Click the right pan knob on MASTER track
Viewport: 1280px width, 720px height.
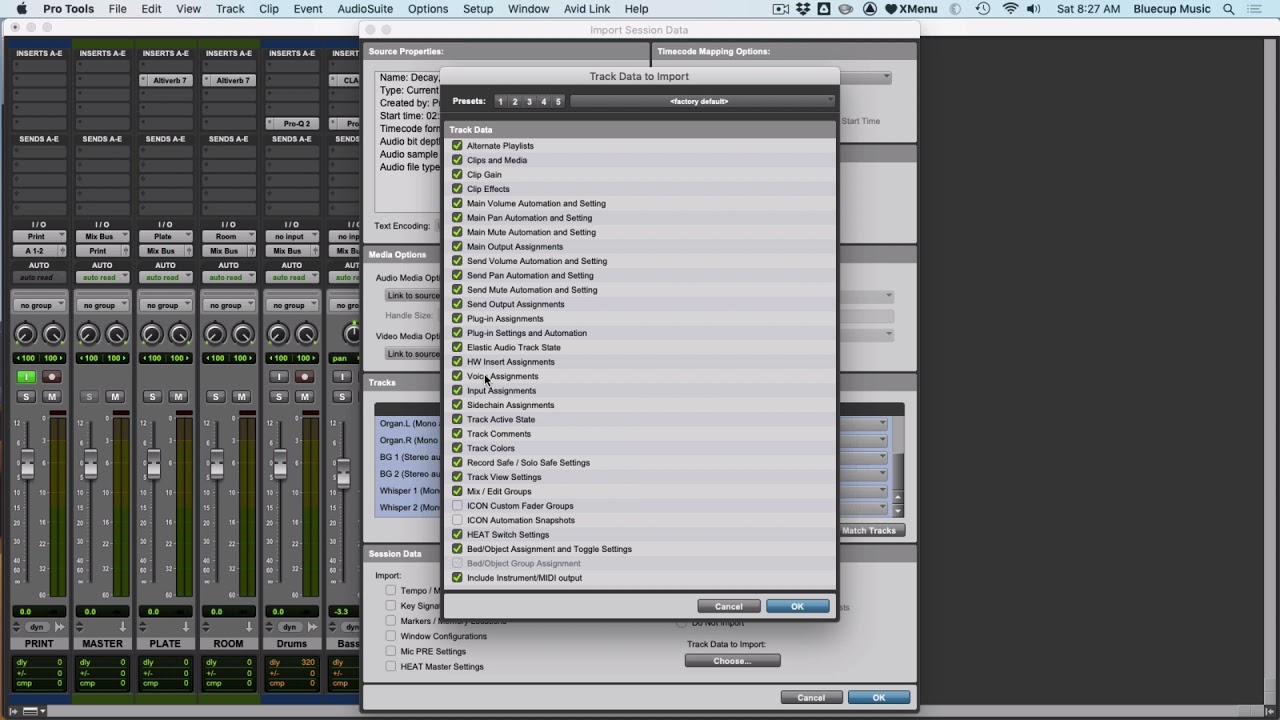(x=116, y=335)
